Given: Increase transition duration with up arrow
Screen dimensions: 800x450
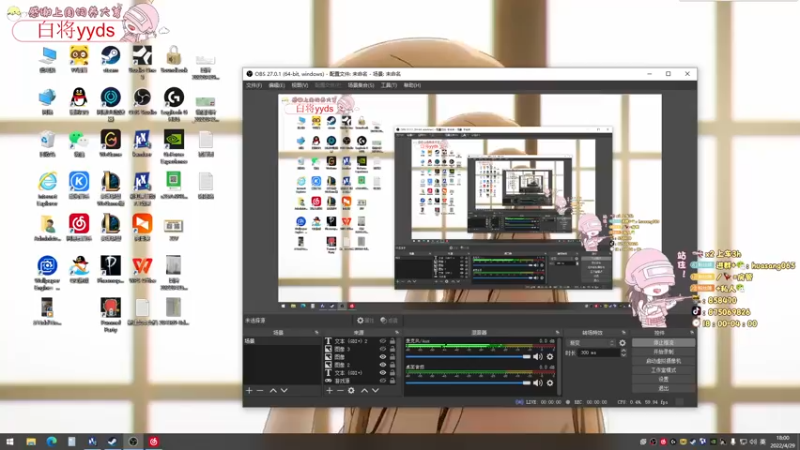Looking at the screenshot, I should click(x=623, y=351).
